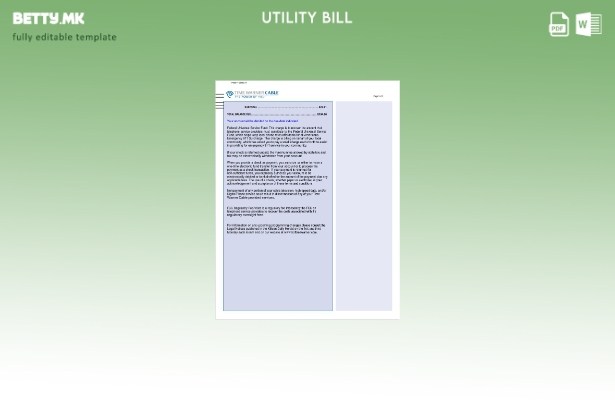Viewport: 615px width, 400px height.
Task: Click the blue link text line in bill
Action: (262, 121)
